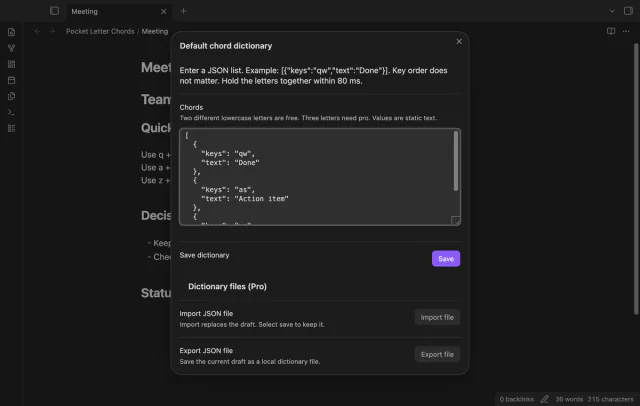Click the 215 characters status item
This screenshot has height=406, width=640.
(610, 399)
